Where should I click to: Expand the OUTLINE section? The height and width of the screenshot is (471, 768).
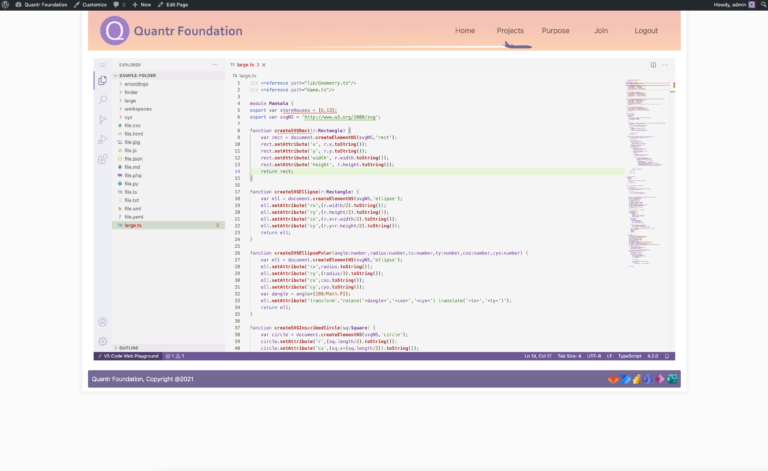pyautogui.click(x=126, y=348)
